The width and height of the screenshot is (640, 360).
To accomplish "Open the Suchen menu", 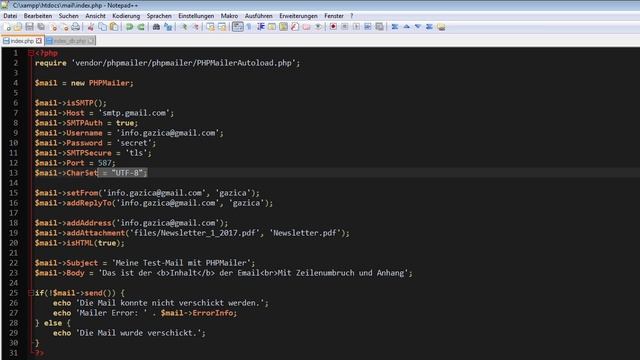I will coord(69,16).
